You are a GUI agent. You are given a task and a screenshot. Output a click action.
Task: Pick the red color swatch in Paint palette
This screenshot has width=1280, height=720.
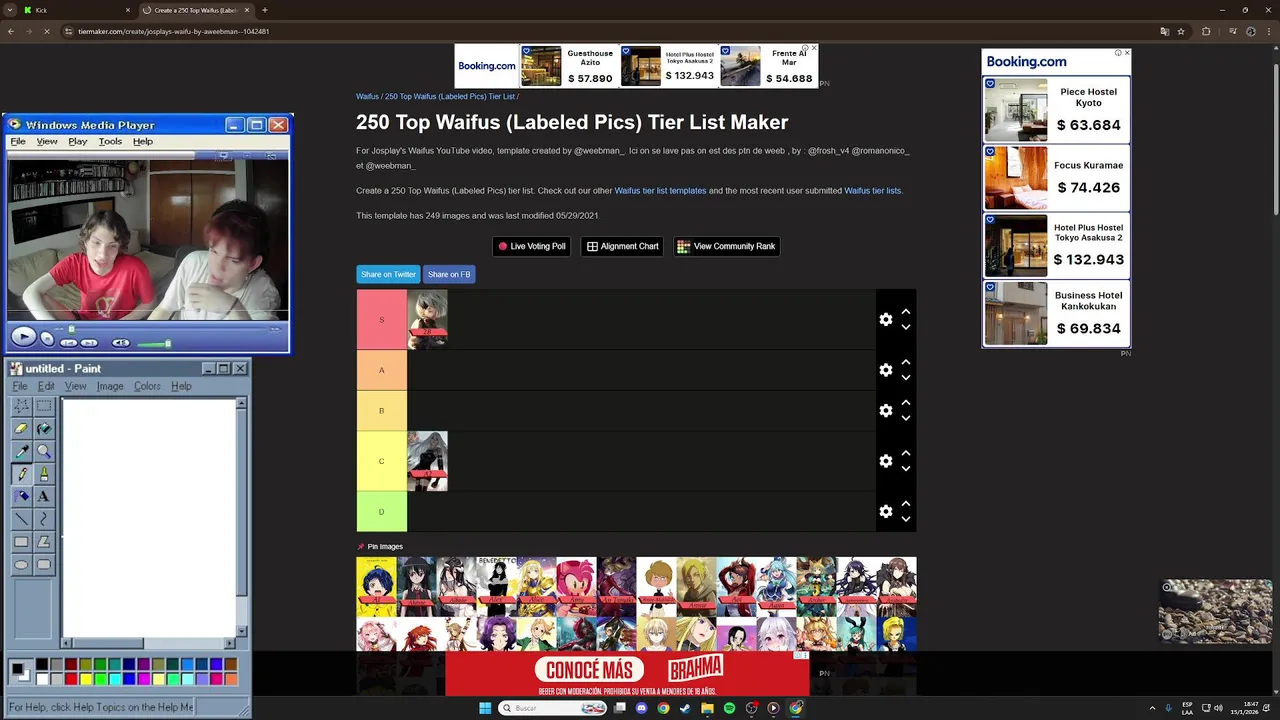point(71,679)
